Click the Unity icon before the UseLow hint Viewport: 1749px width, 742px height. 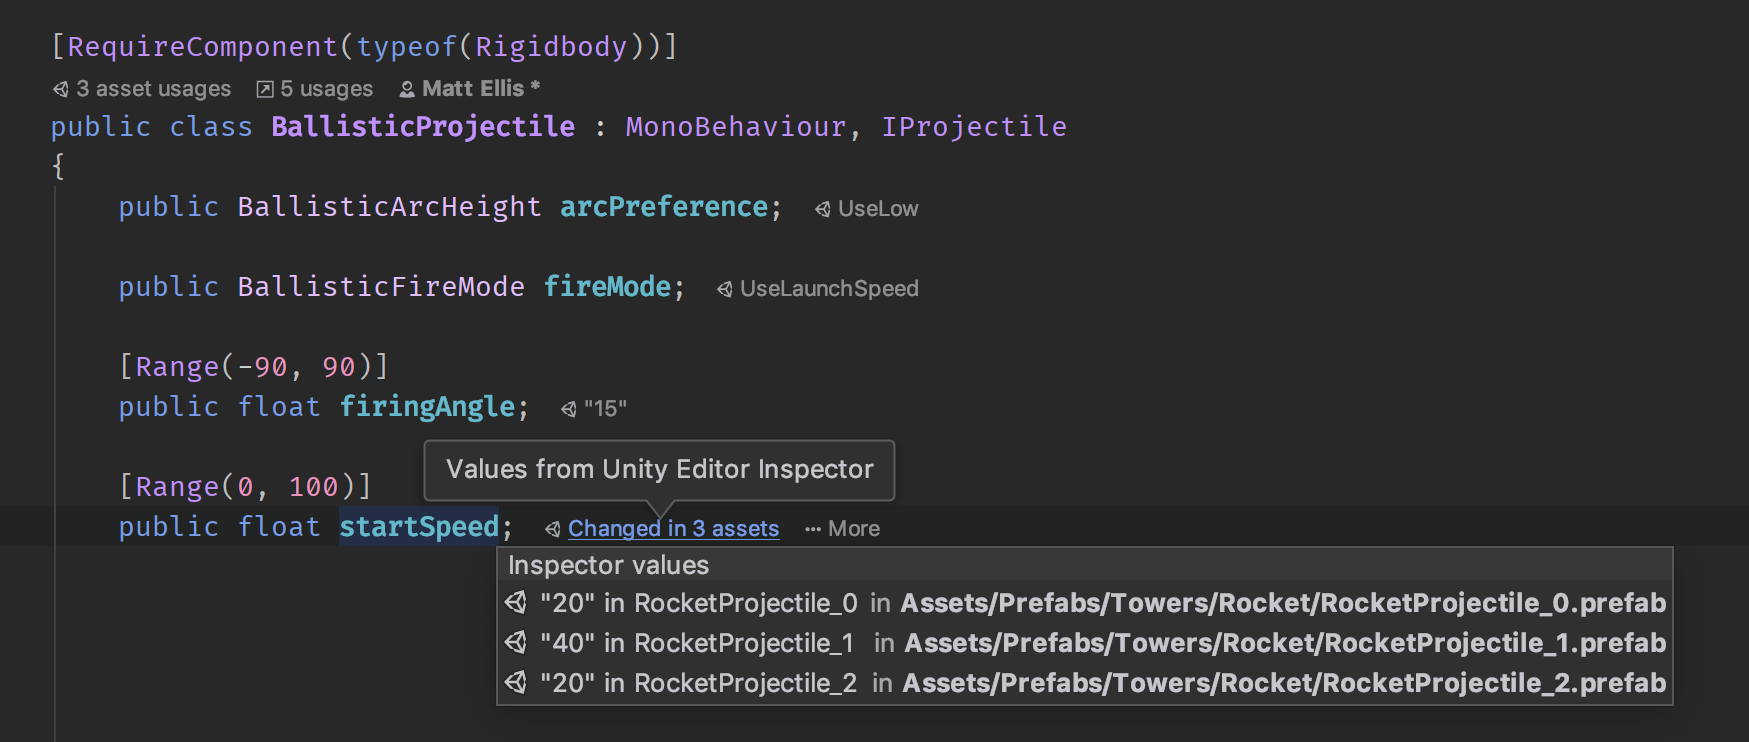823,209
